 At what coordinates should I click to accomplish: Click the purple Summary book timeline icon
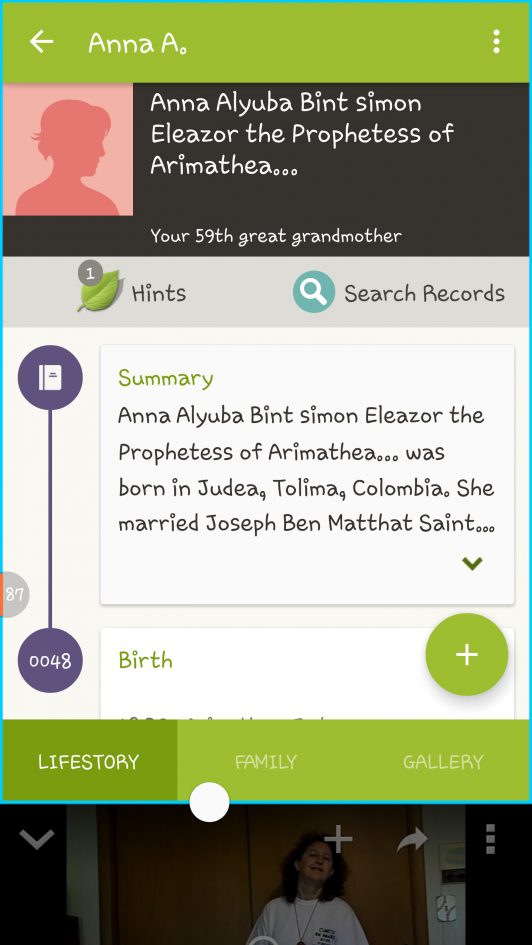pos(50,378)
